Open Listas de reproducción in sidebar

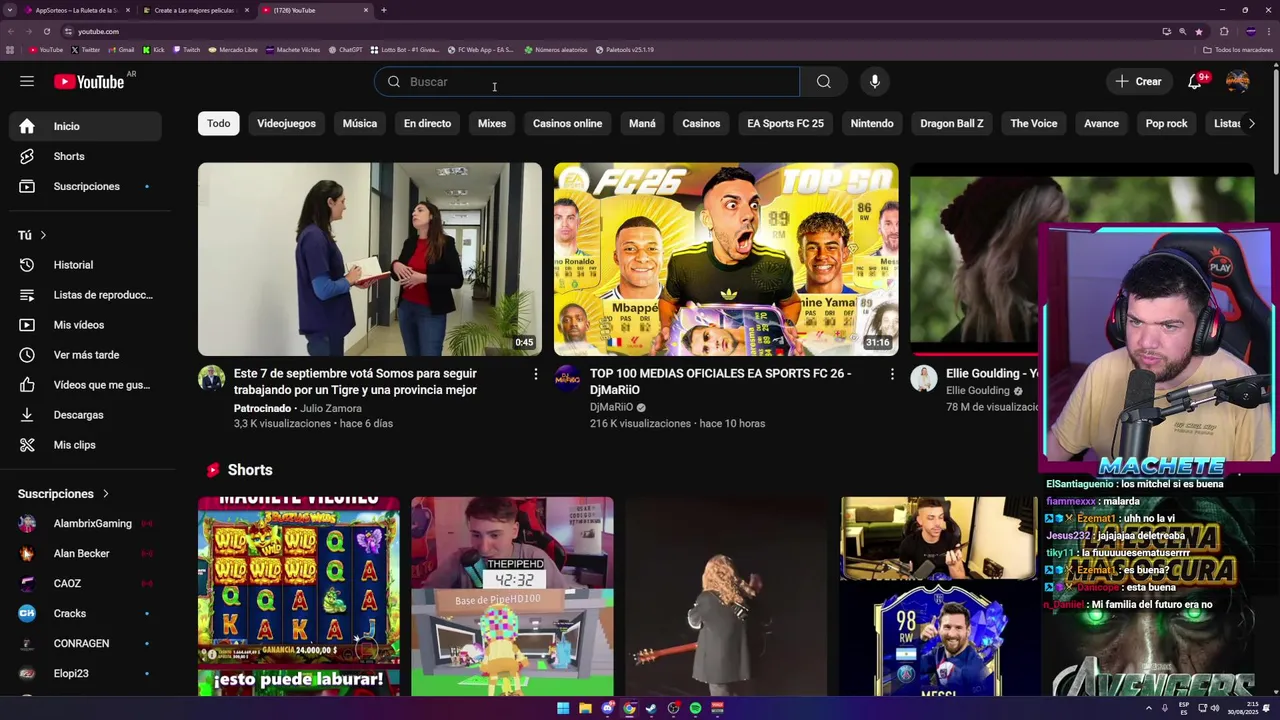(x=85, y=295)
